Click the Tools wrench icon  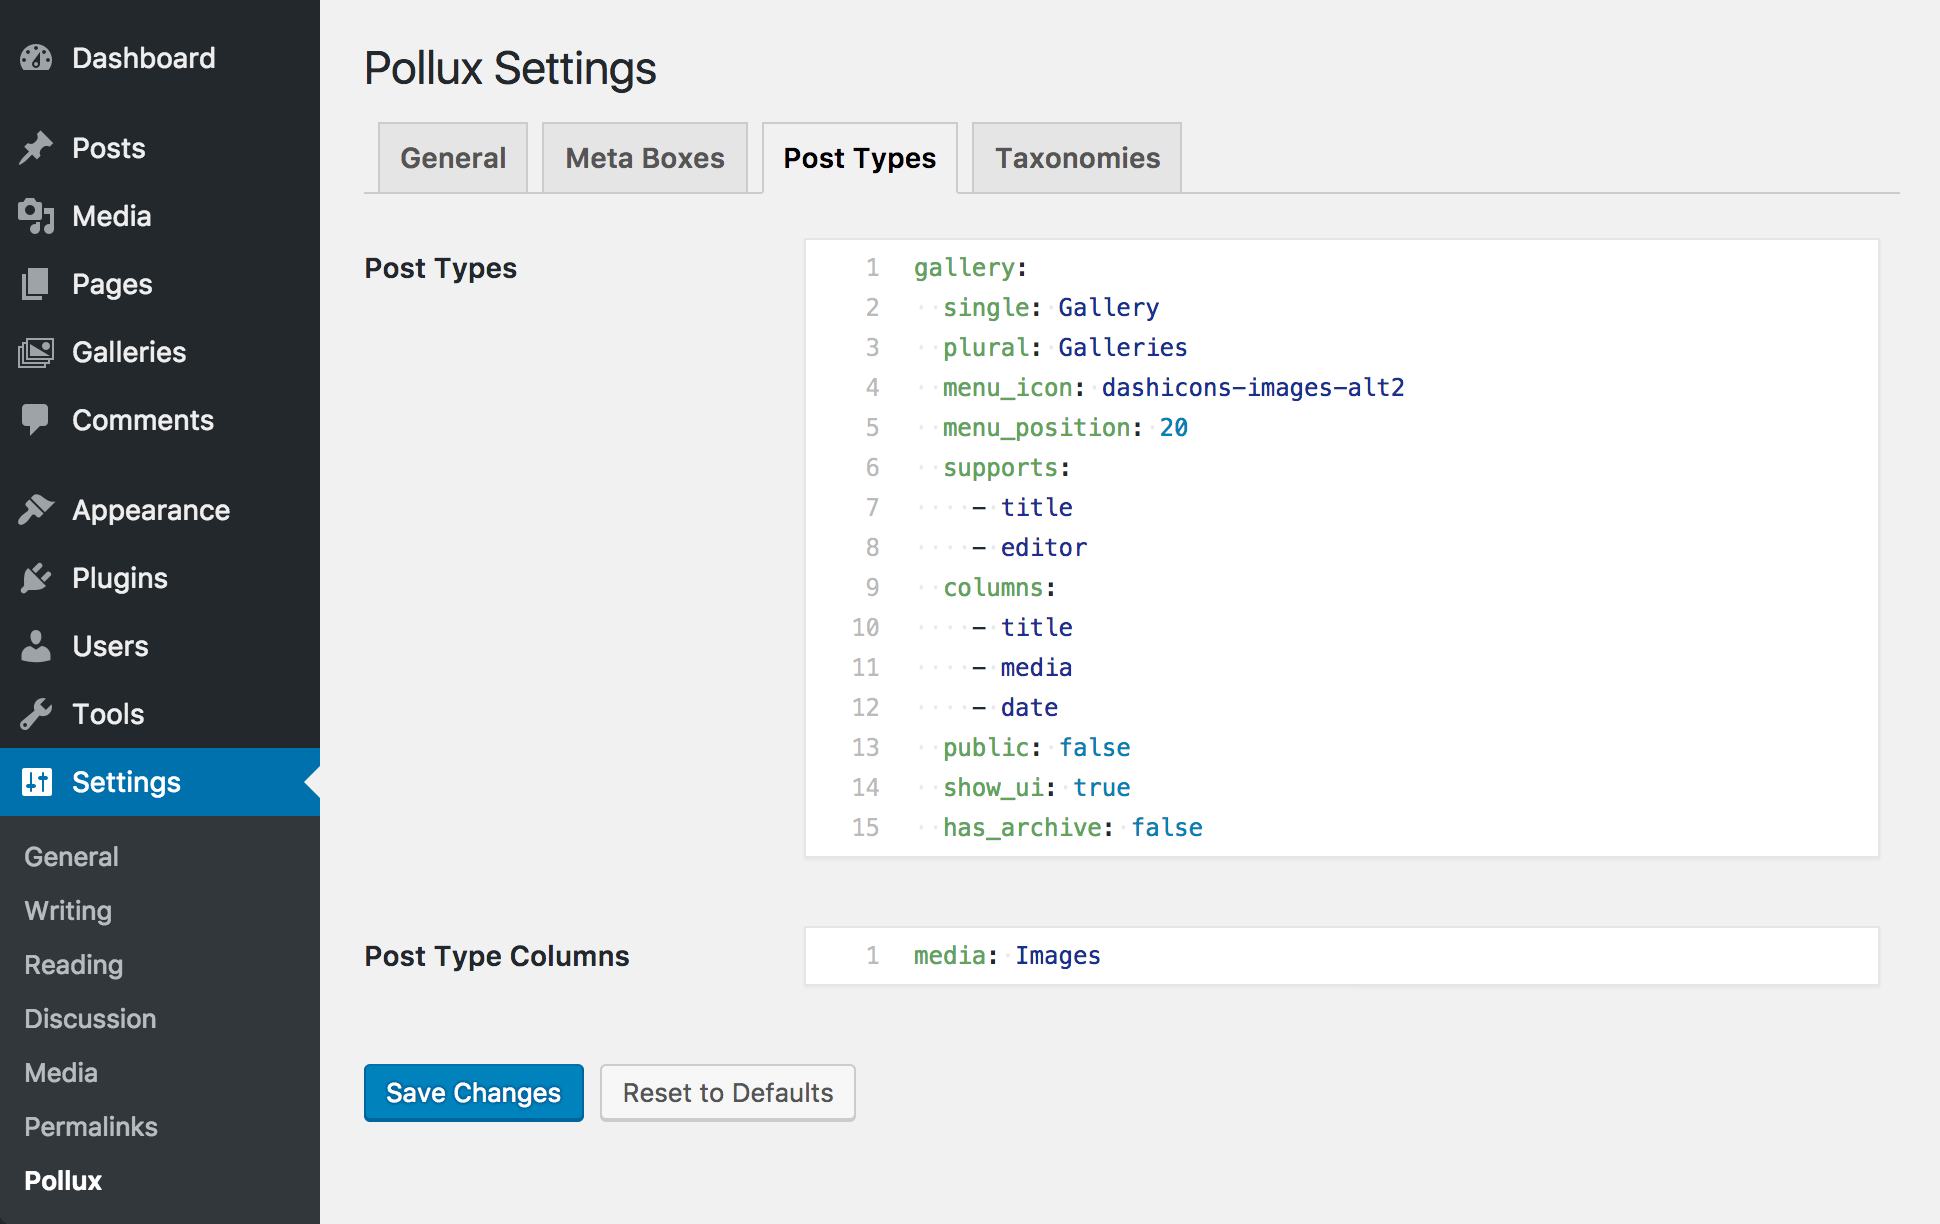pos(36,714)
